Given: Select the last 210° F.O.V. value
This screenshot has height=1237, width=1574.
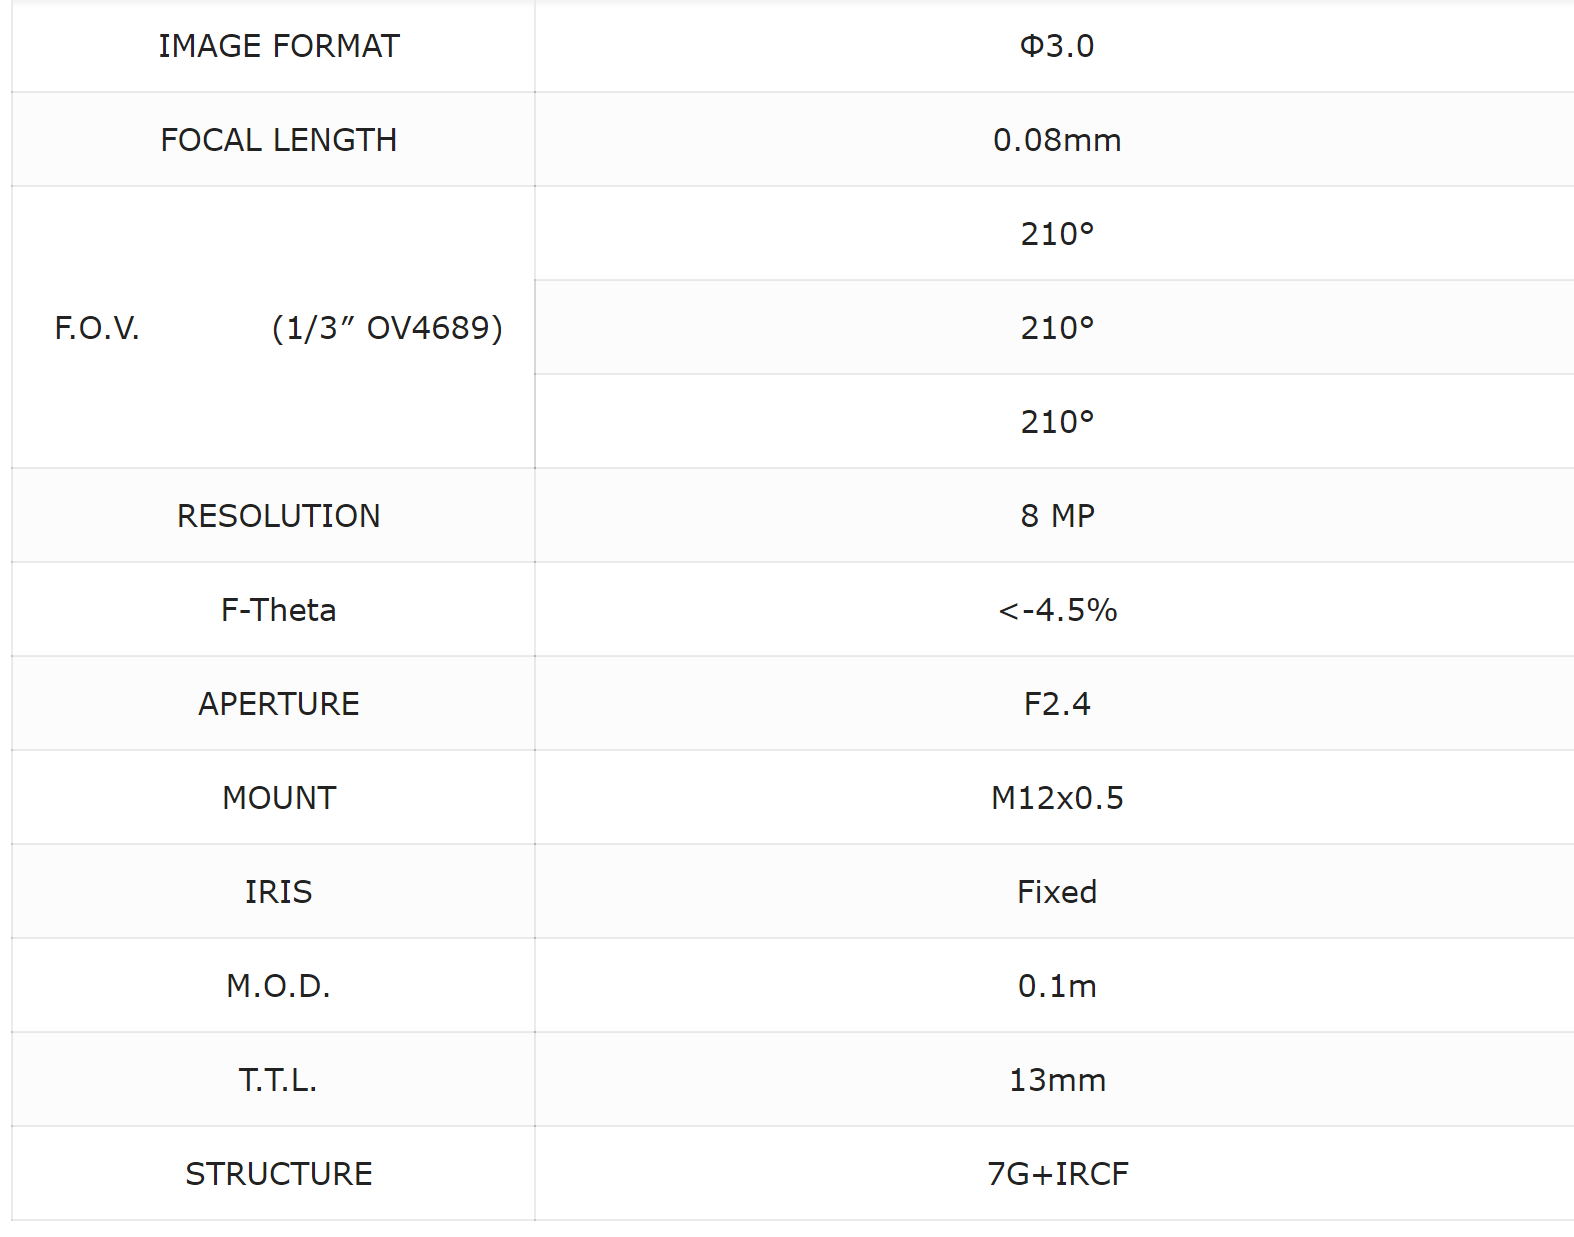Looking at the screenshot, I should (x=1057, y=422).
